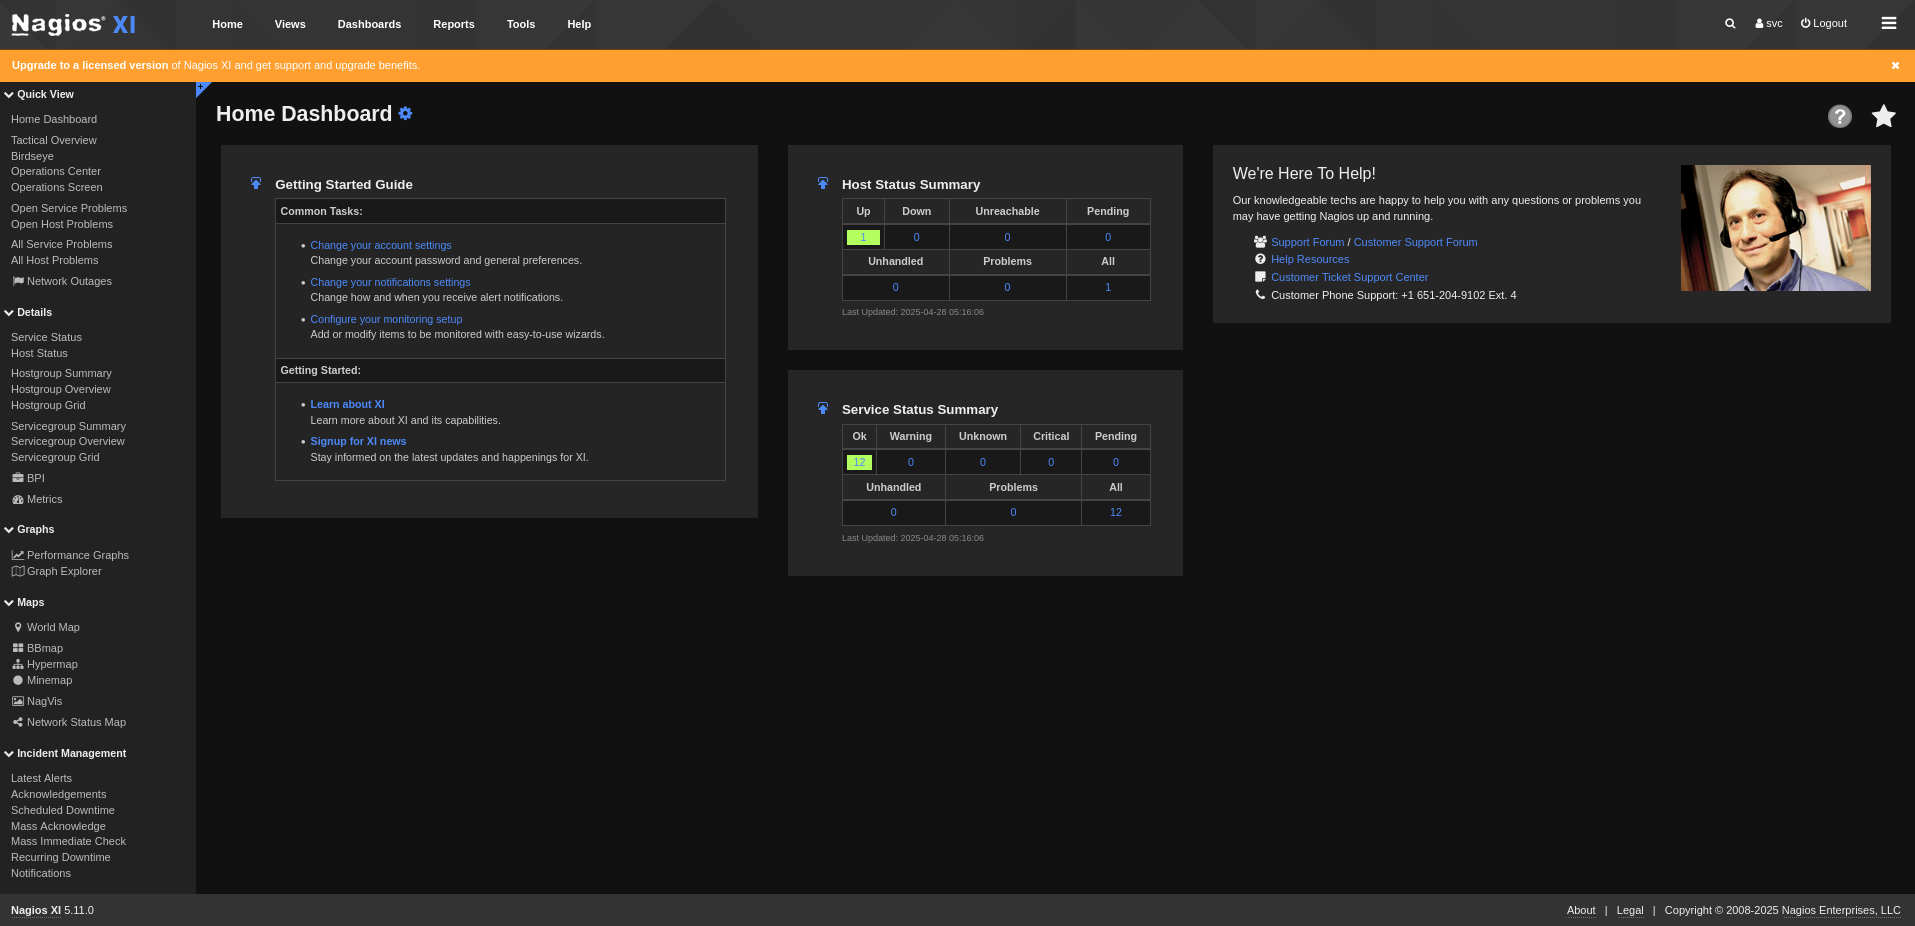Click the dashboard settings gear icon
Image resolution: width=1915 pixels, height=926 pixels.
pyautogui.click(x=405, y=113)
